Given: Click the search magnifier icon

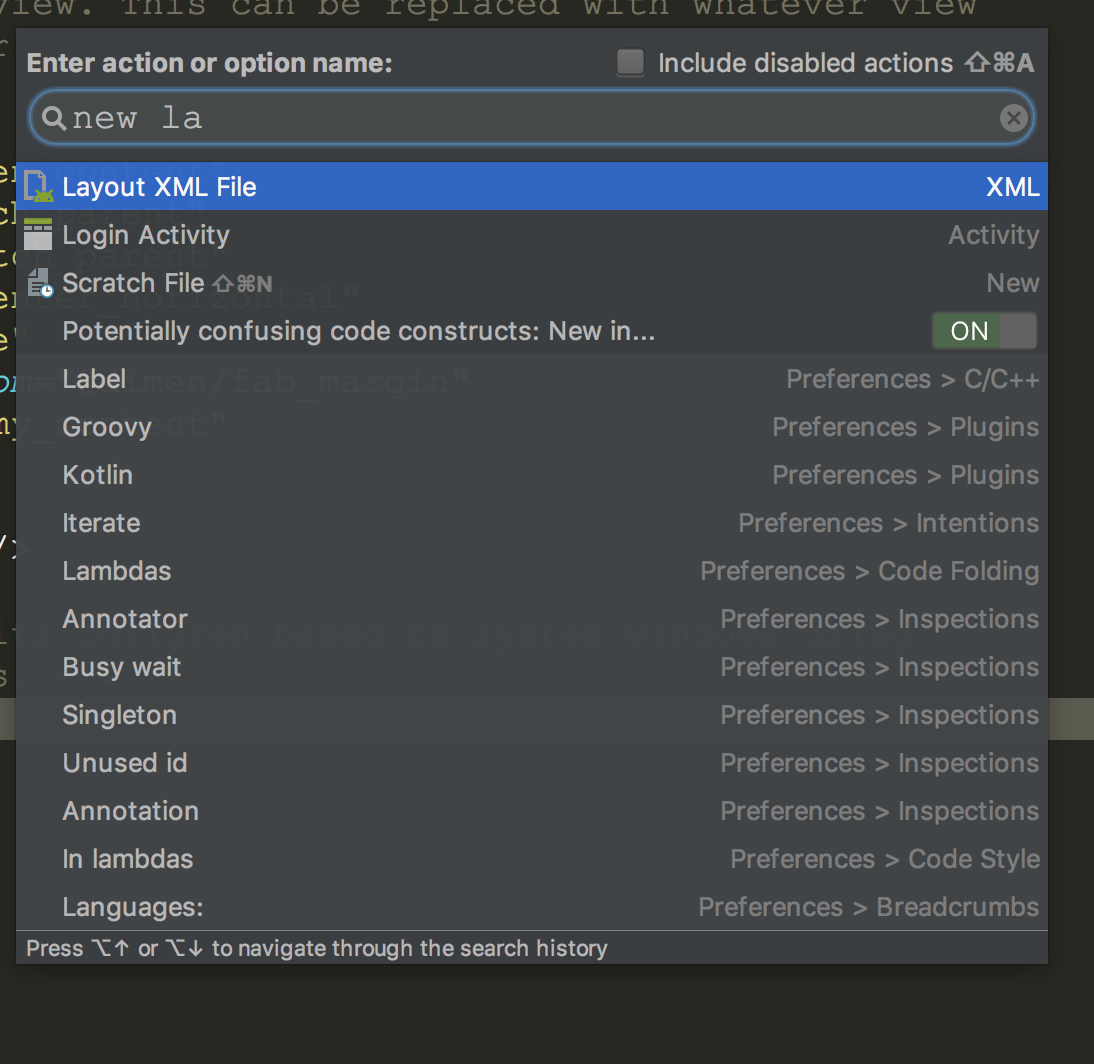Looking at the screenshot, I should [x=53, y=119].
